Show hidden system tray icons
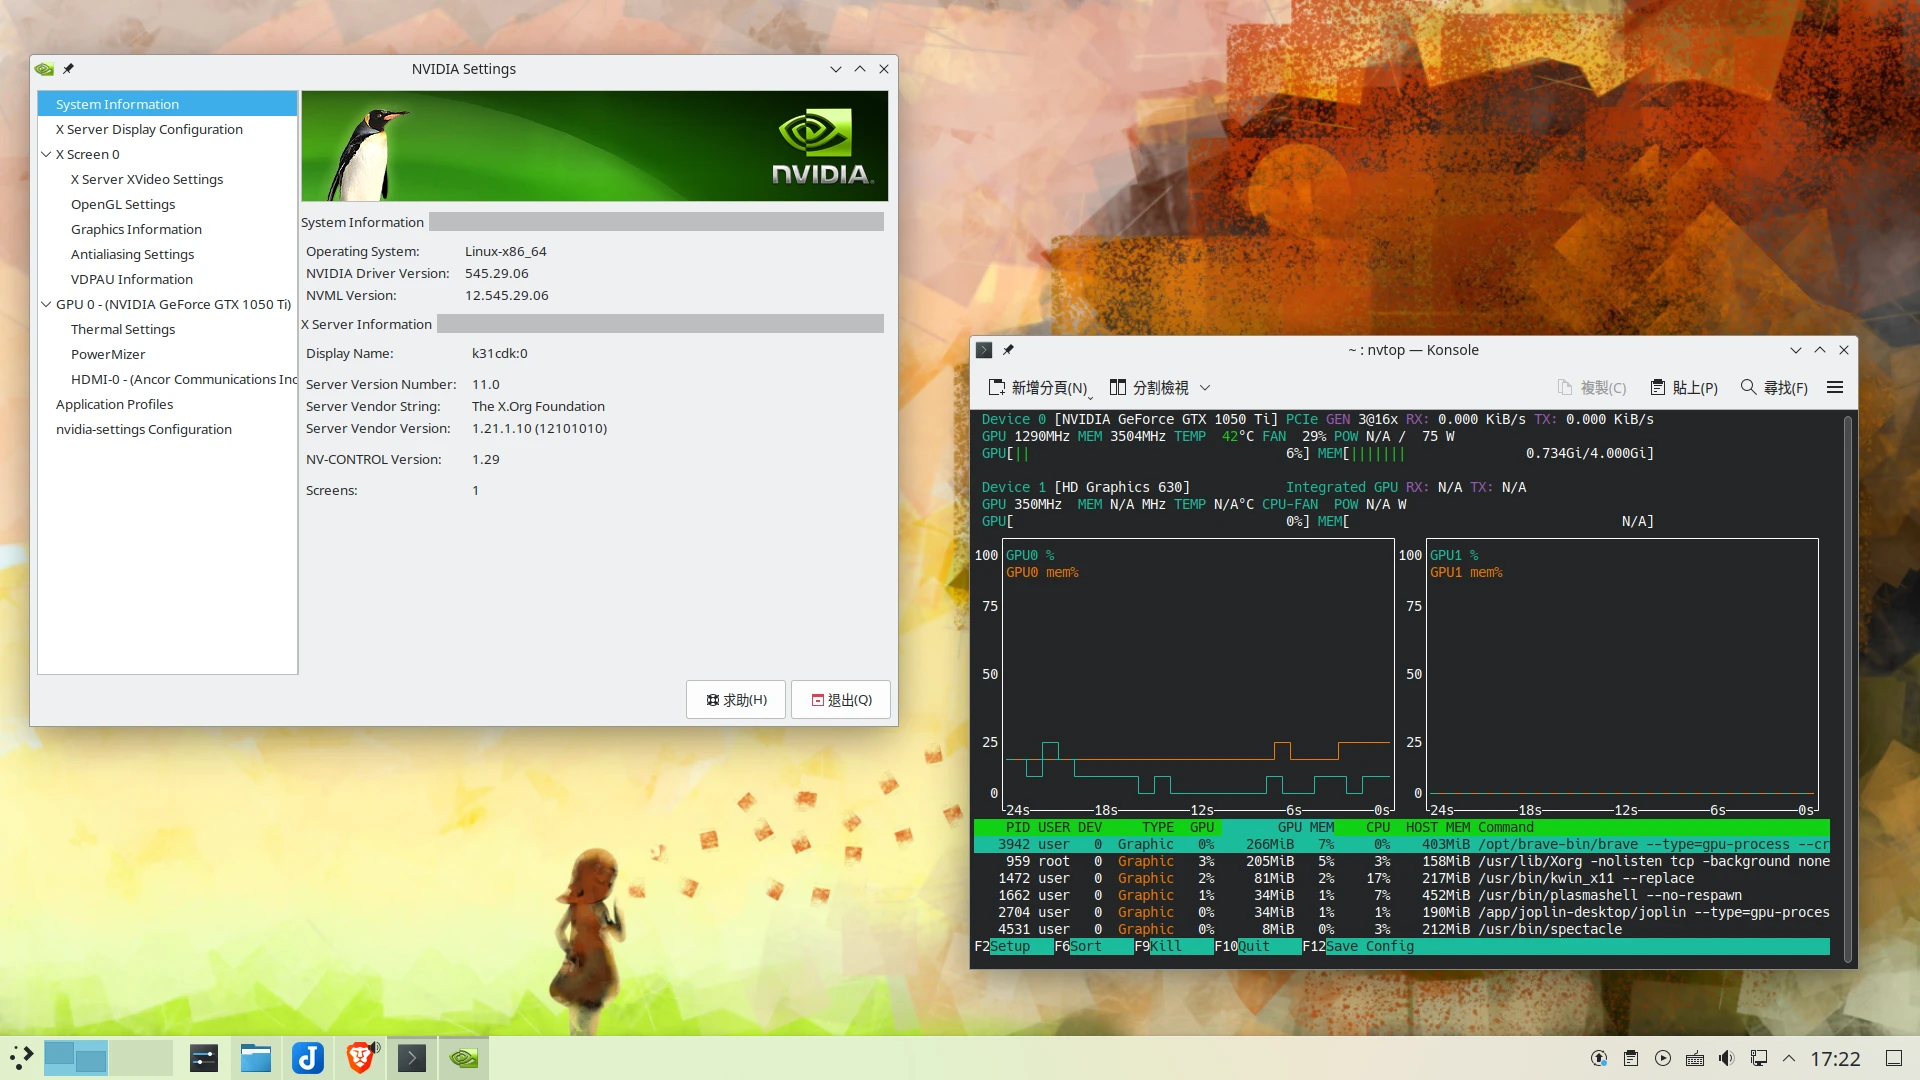The height and width of the screenshot is (1080, 1920). 1789,1058
